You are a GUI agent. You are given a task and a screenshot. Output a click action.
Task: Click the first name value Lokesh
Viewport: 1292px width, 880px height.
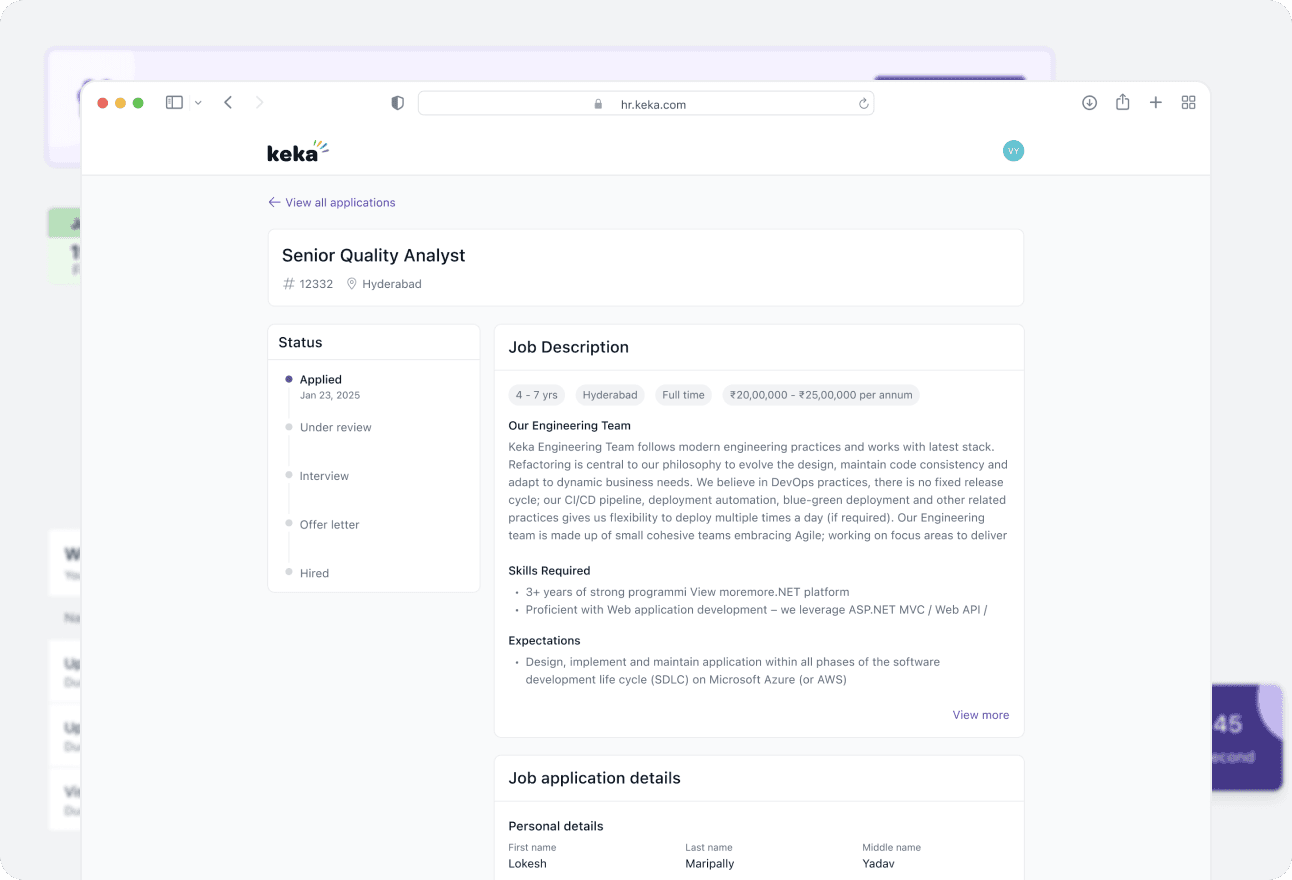coord(527,863)
